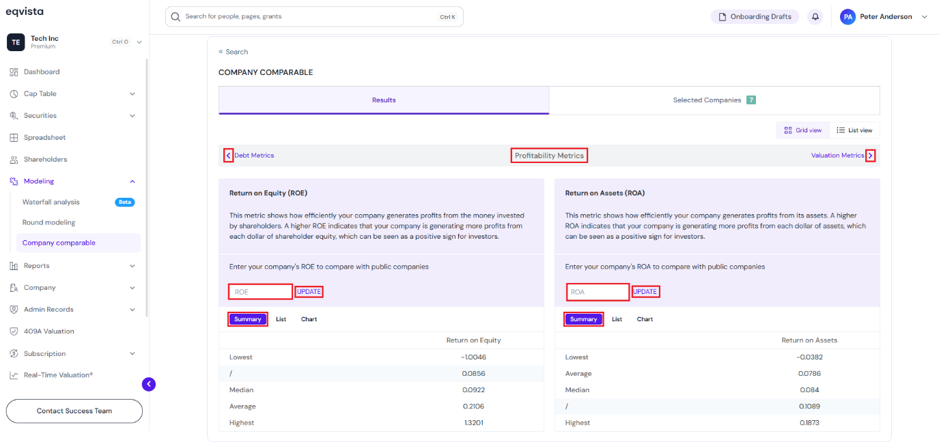This screenshot has height=444, width=939.
Task: Click ROE Highest value 1.3201
Action: tap(475, 423)
